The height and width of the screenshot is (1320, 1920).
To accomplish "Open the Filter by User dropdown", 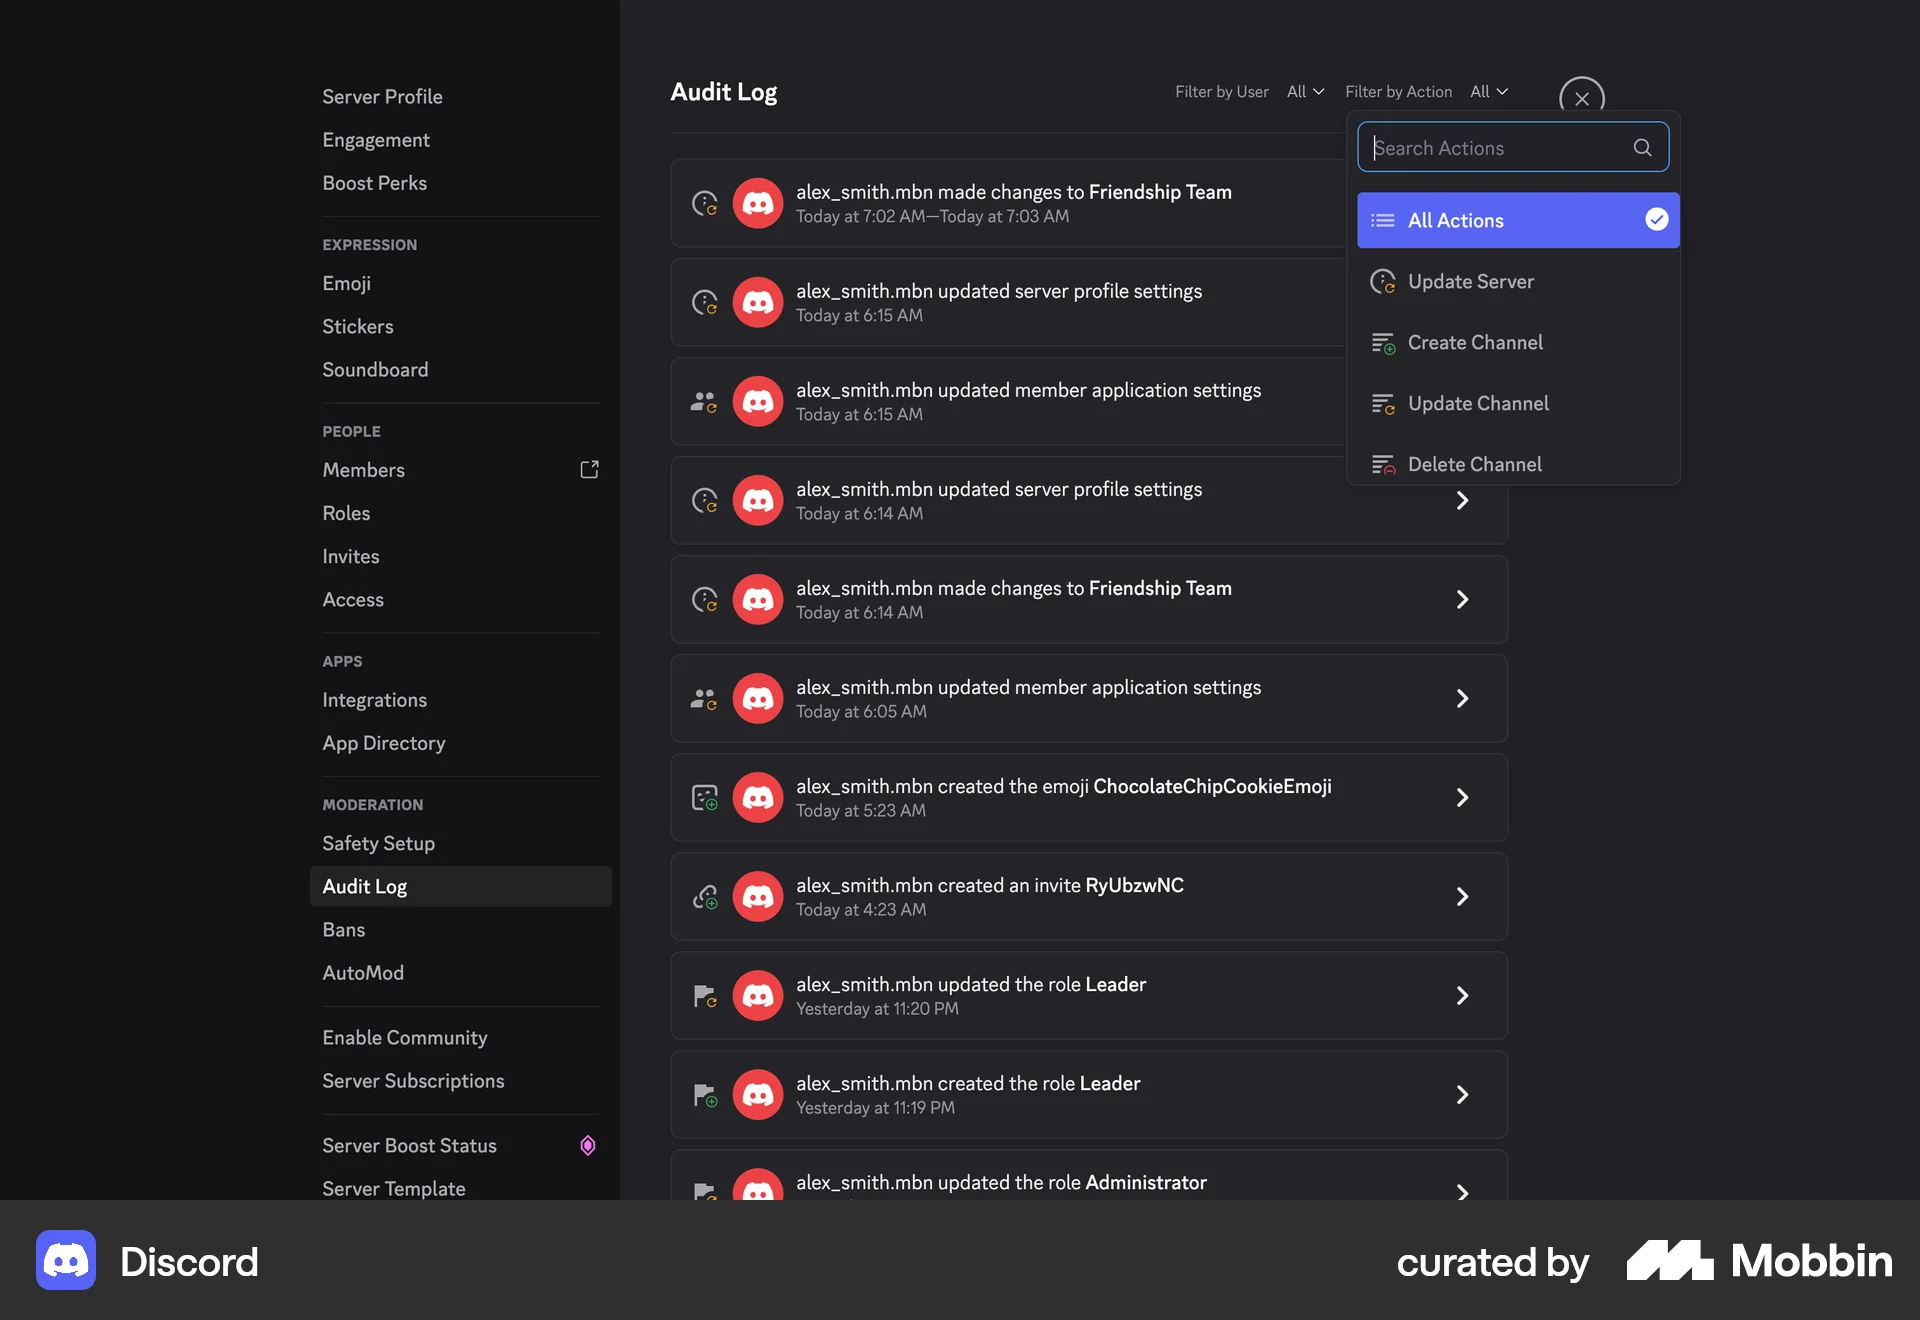I will pyautogui.click(x=1305, y=91).
